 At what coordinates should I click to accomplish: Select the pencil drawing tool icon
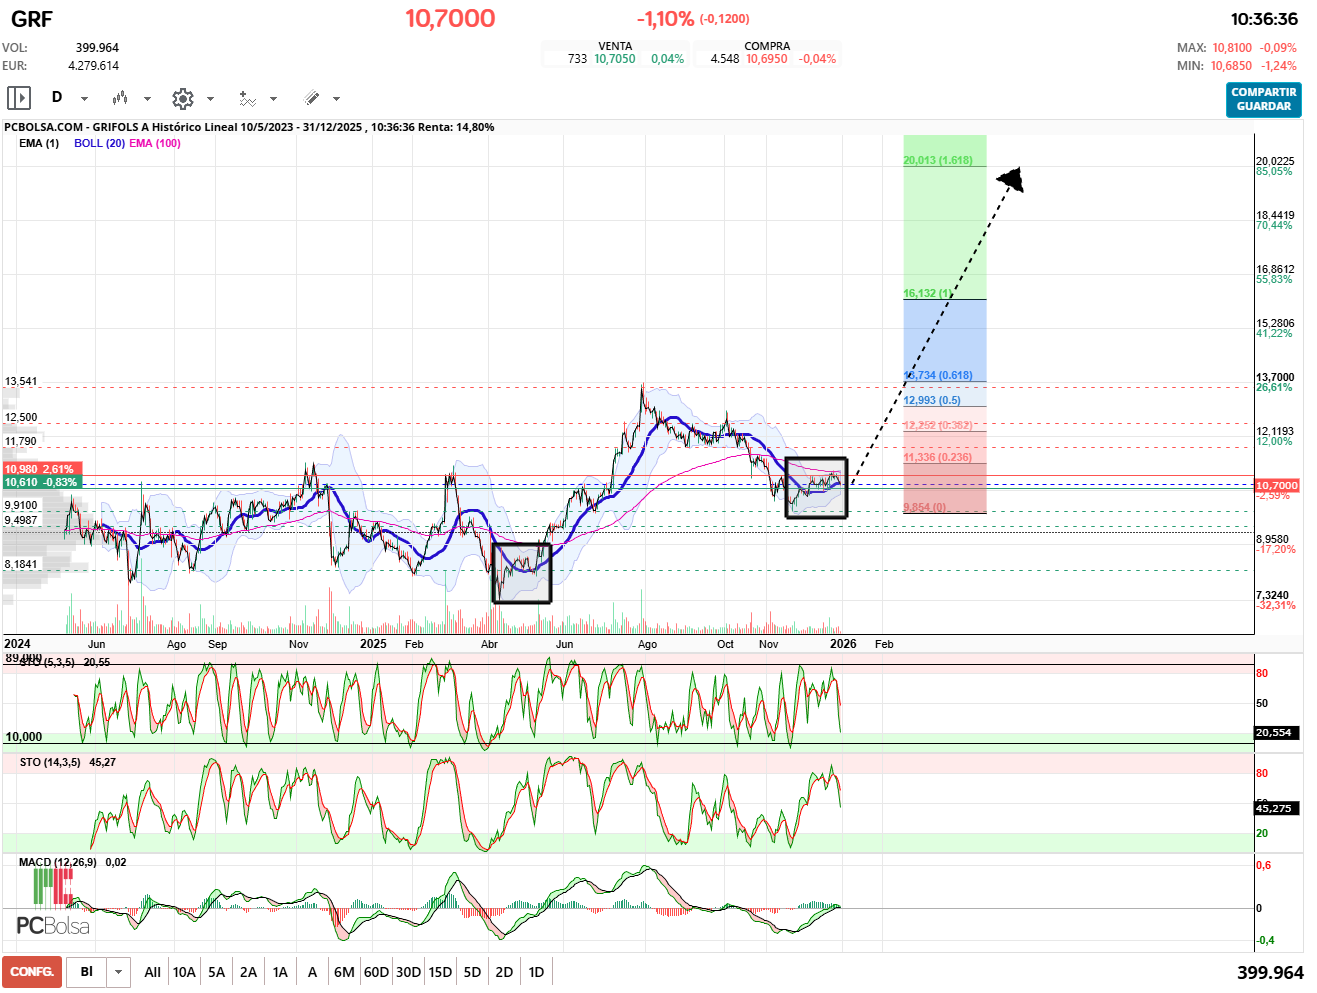click(311, 98)
